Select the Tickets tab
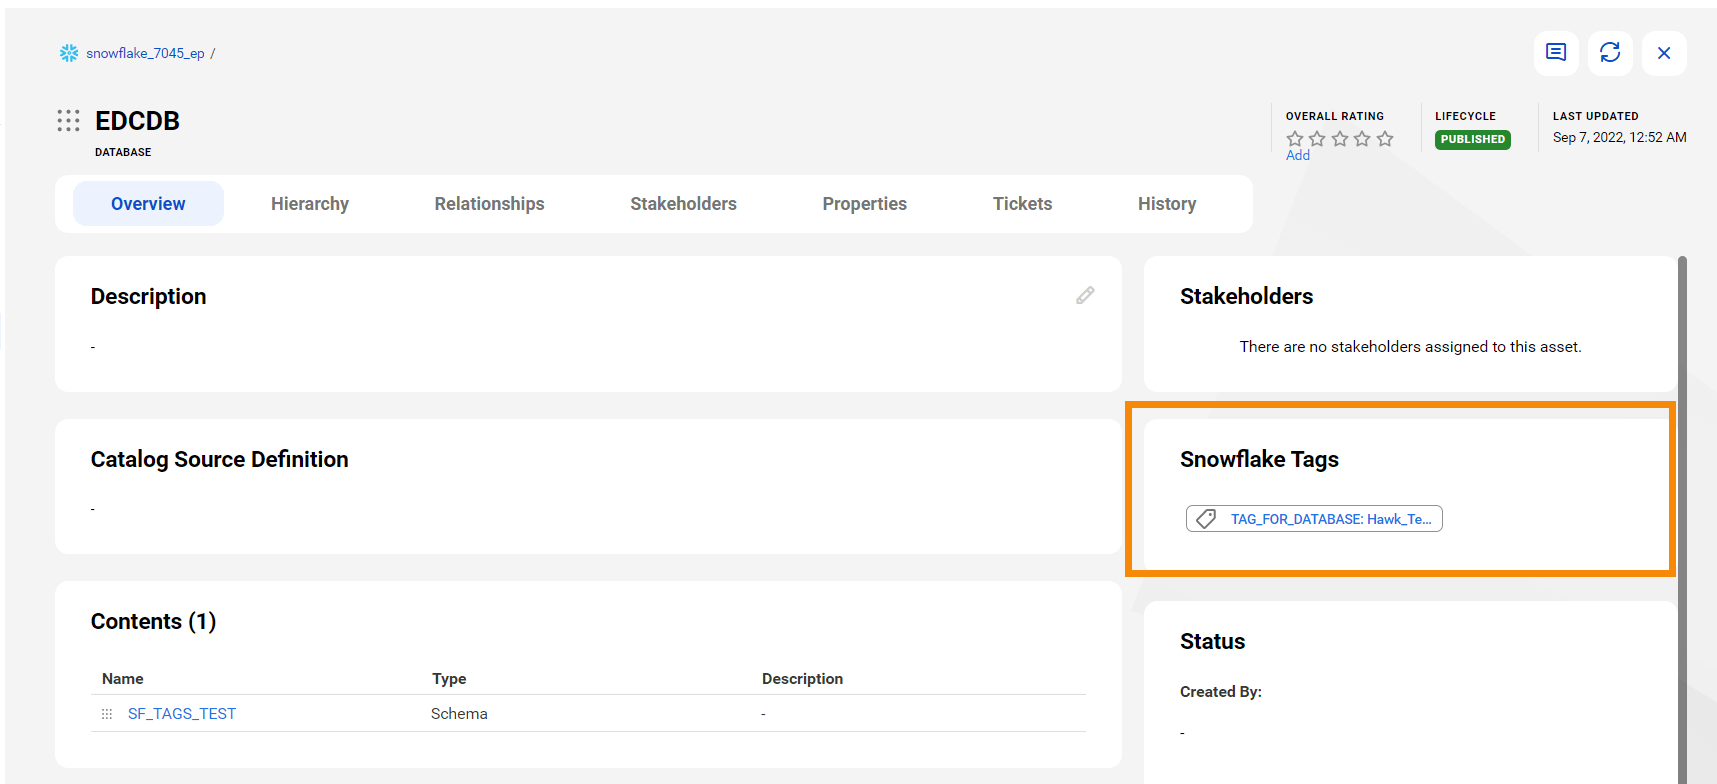 pos(1022,204)
